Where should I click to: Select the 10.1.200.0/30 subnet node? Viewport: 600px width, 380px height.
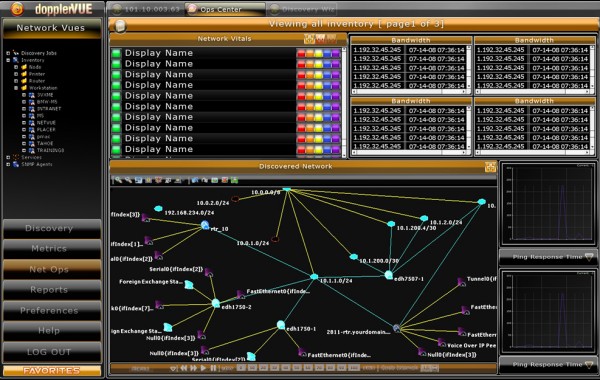354,256
